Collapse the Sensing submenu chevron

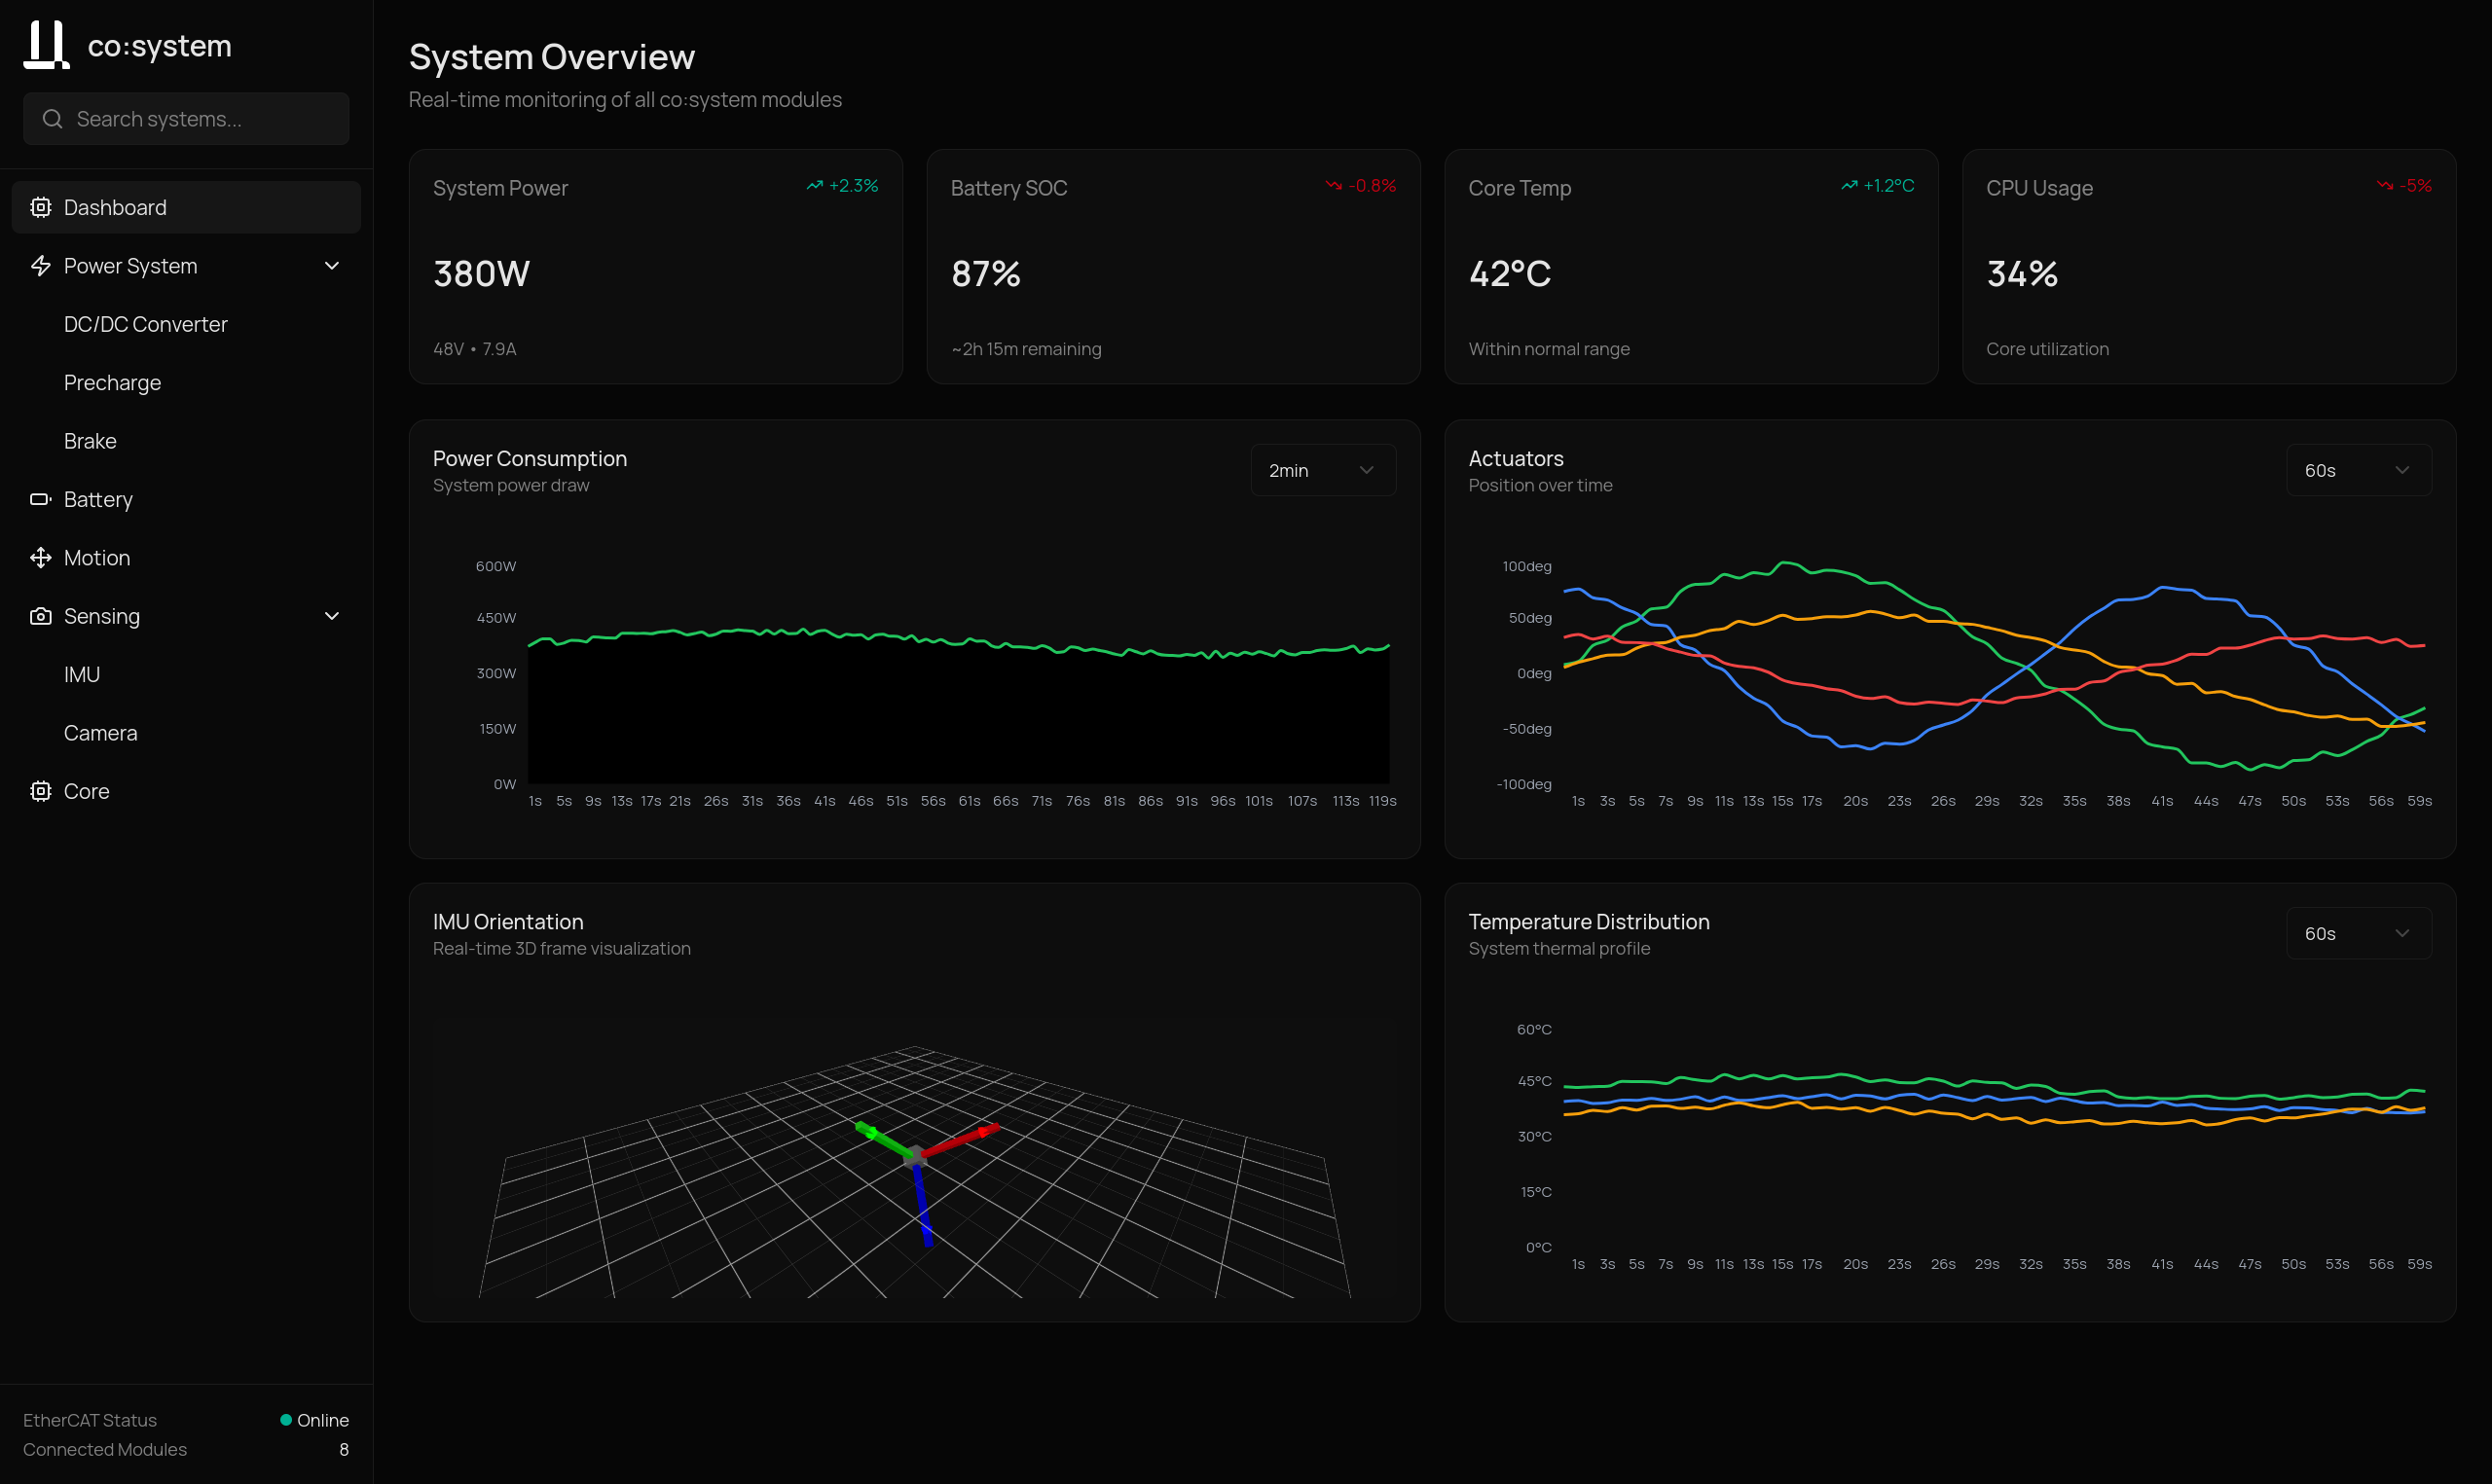tap(332, 616)
